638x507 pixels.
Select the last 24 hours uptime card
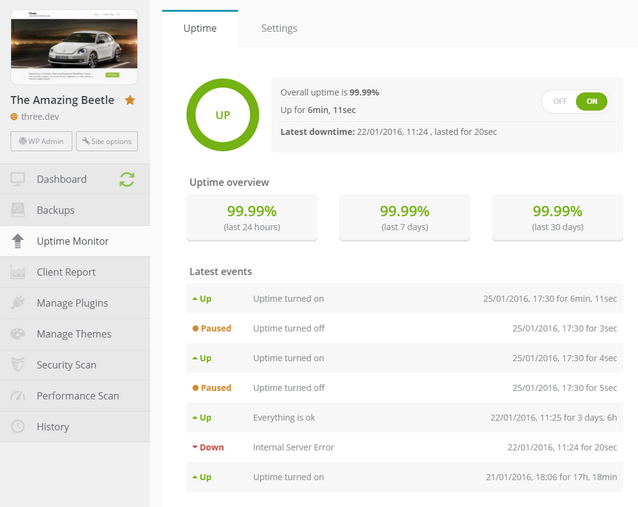tap(252, 217)
